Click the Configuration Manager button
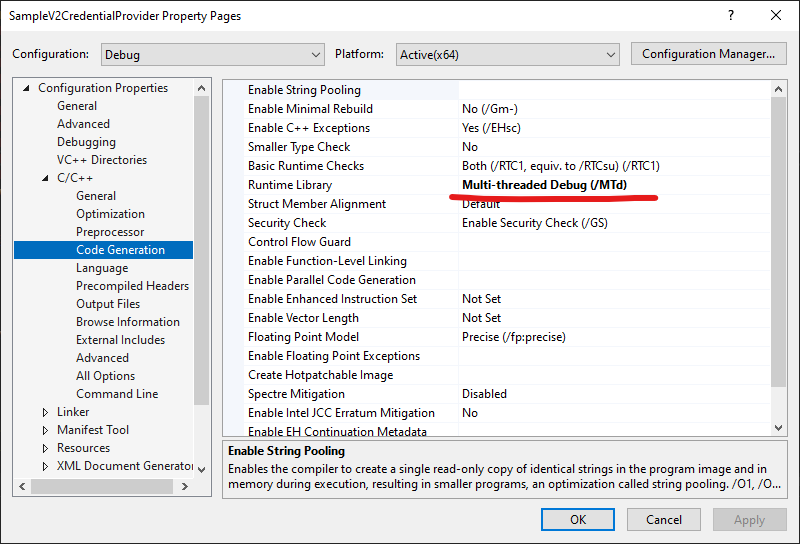The width and height of the screenshot is (800, 544). pyautogui.click(x=708, y=54)
